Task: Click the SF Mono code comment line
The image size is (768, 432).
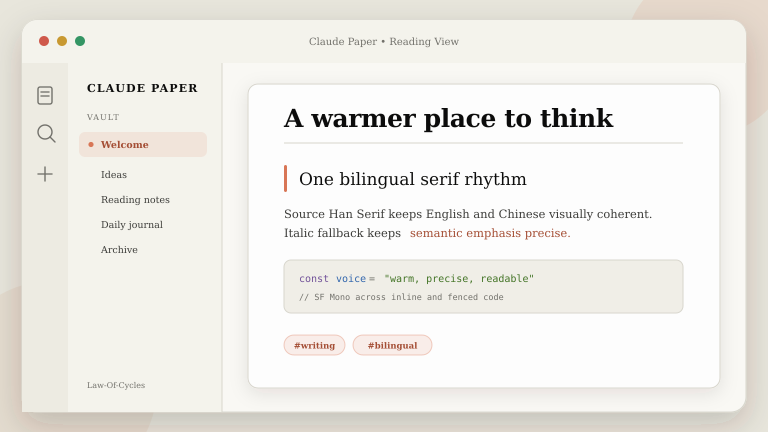Action: click(x=401, y=297)
